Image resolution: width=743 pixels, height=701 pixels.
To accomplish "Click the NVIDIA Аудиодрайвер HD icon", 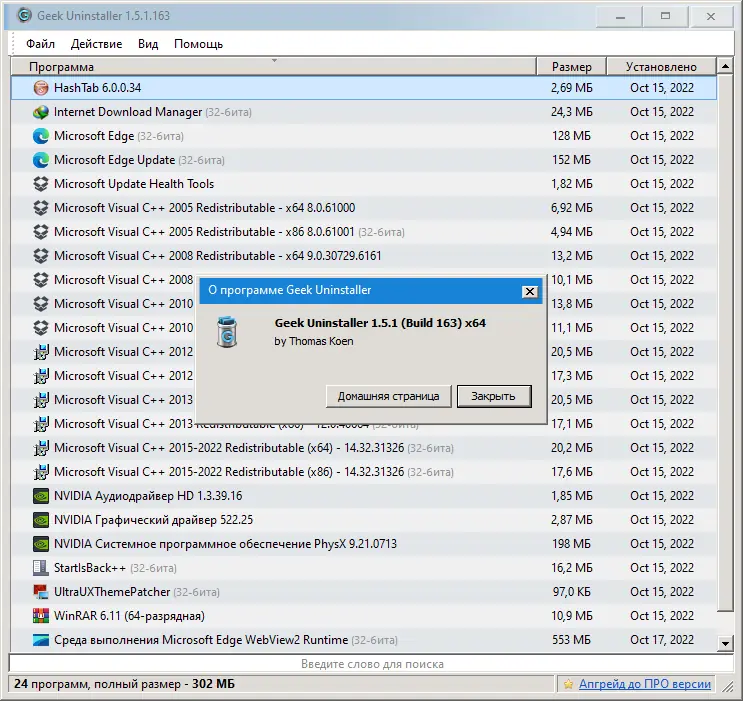I will pos(41,496).
